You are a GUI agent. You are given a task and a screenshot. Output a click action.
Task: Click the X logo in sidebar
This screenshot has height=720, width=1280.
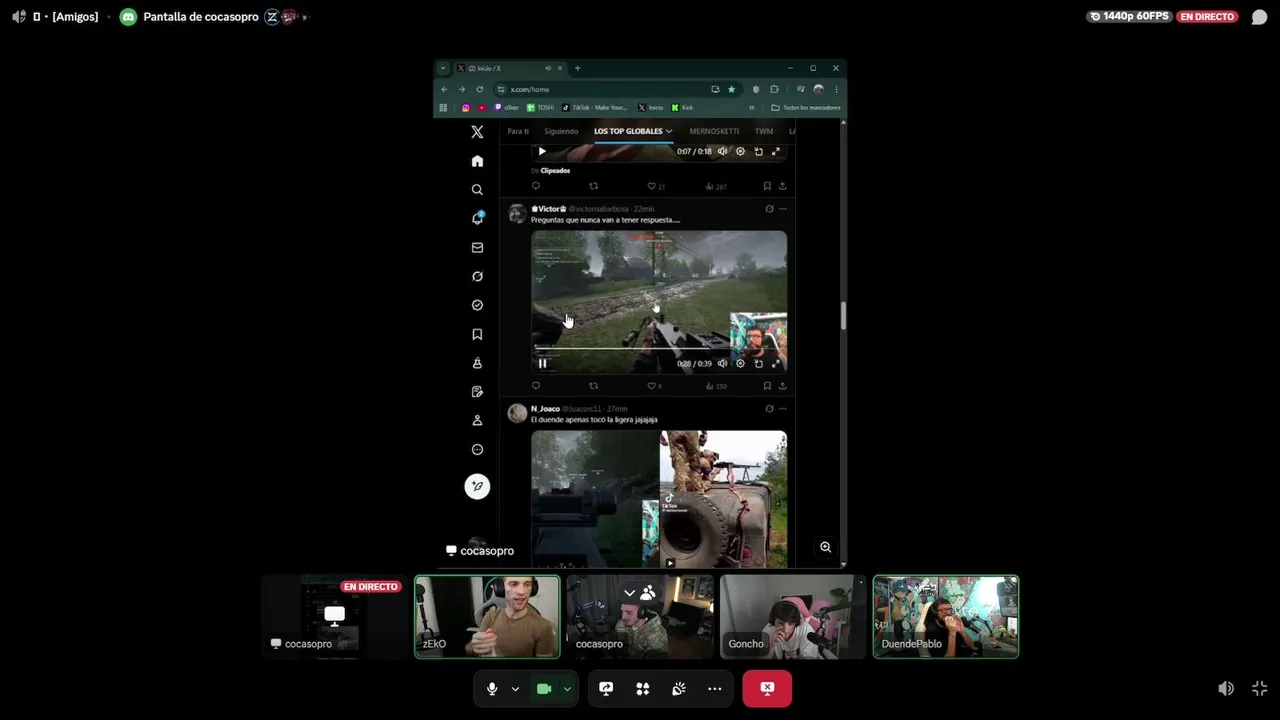point(477,132)
